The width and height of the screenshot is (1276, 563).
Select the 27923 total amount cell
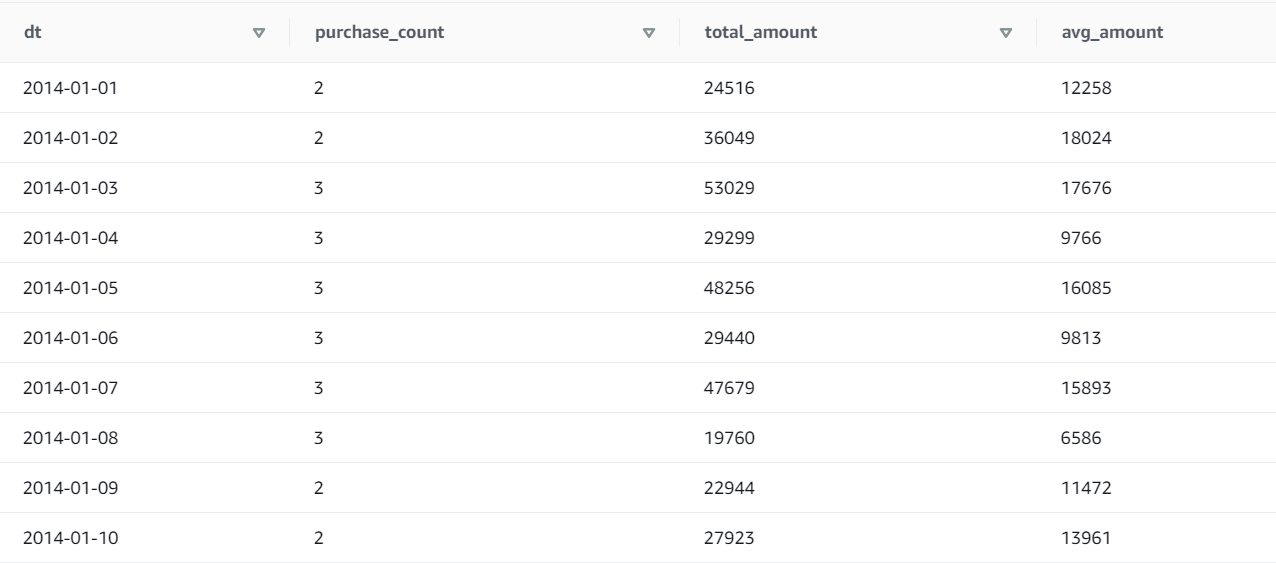tap(728, 538)
